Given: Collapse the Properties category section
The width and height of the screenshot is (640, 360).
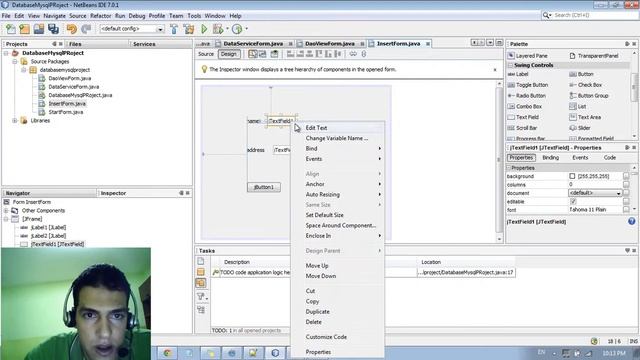Looking at the screenshot, I should [509, 168].
